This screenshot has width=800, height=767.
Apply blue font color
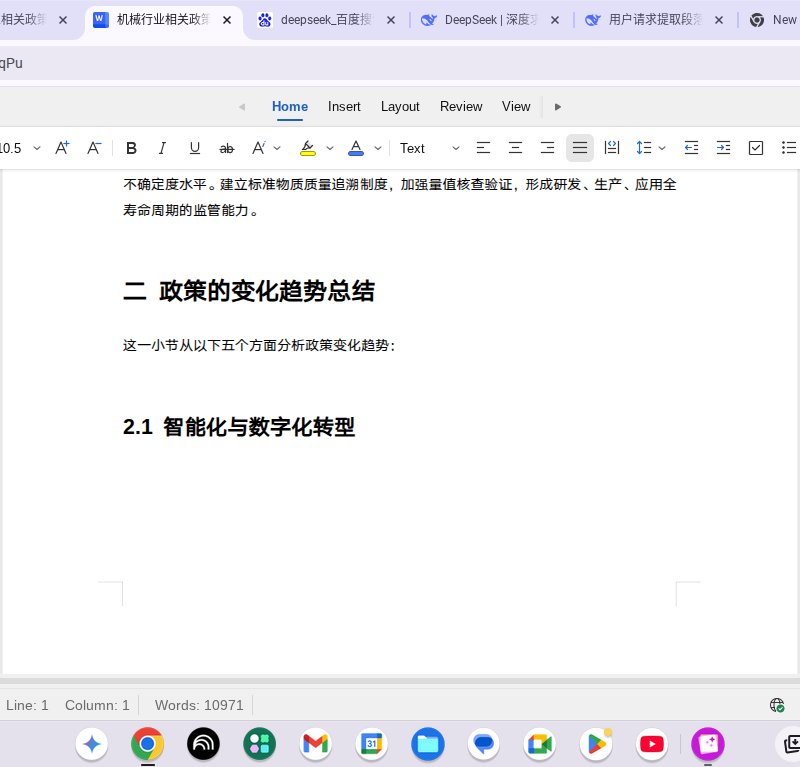[356, 149]
